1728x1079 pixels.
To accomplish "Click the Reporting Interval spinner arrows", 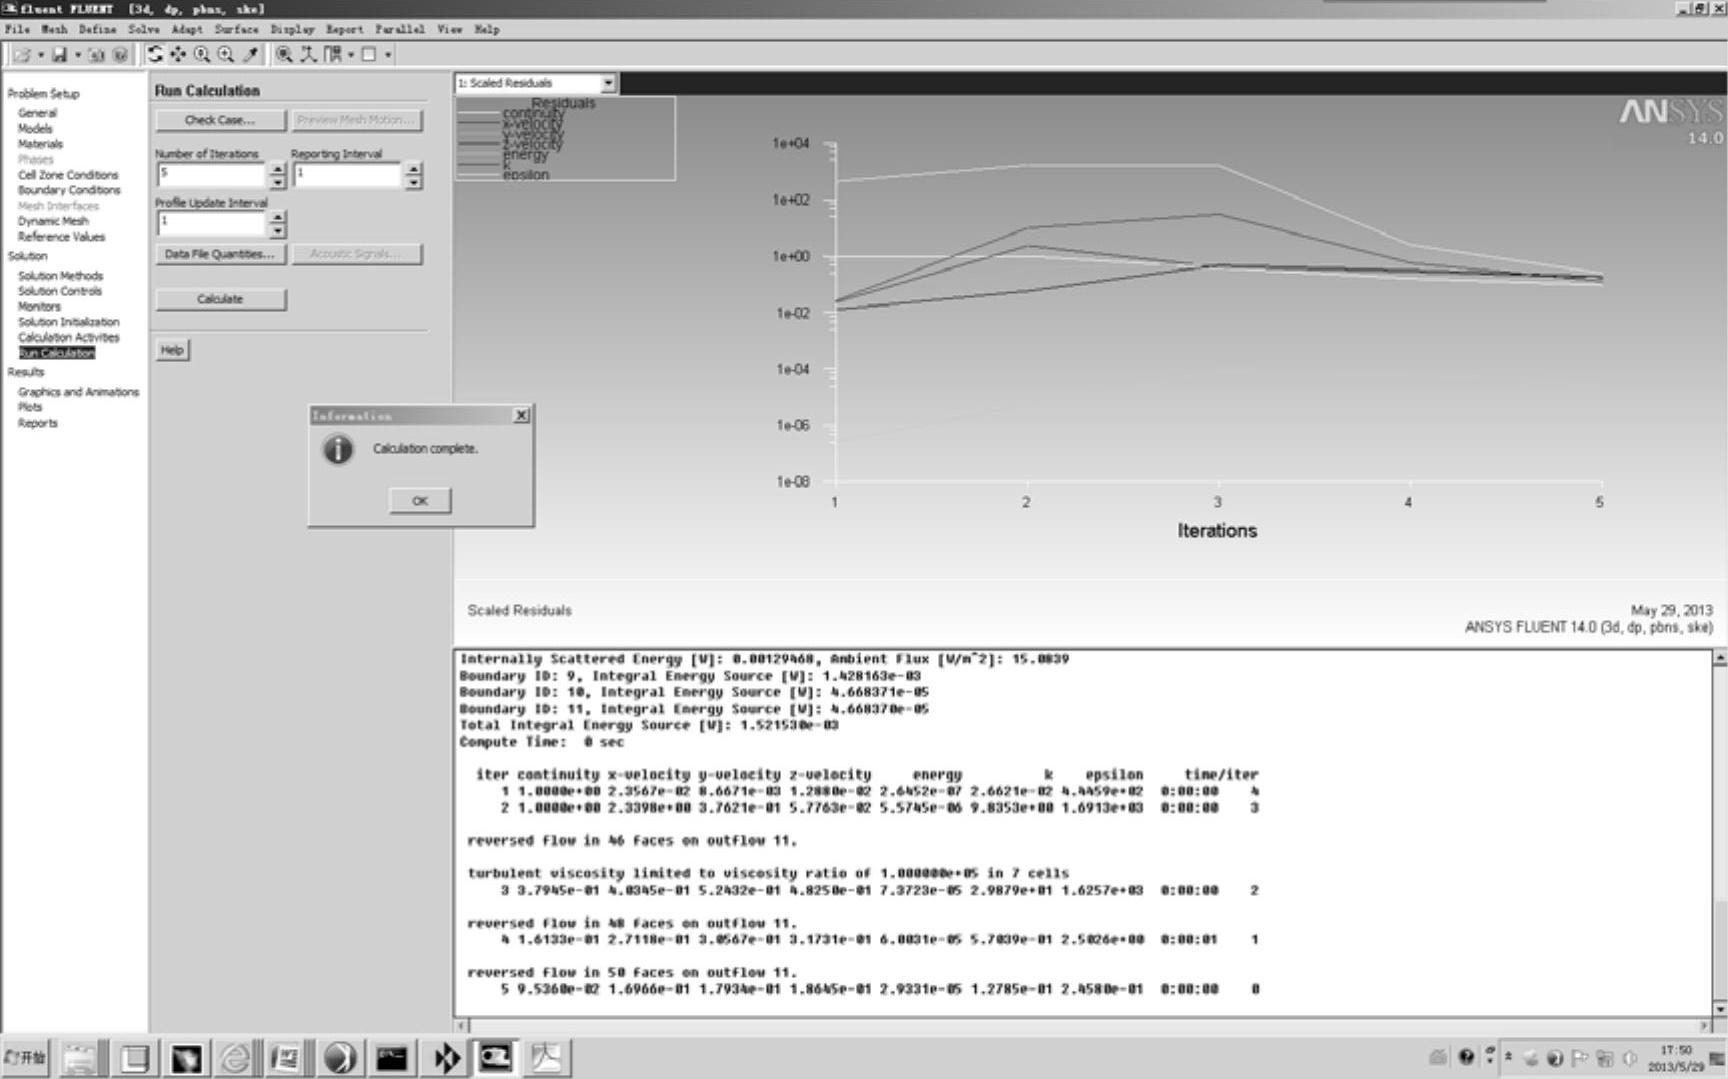I will point(414,175).
